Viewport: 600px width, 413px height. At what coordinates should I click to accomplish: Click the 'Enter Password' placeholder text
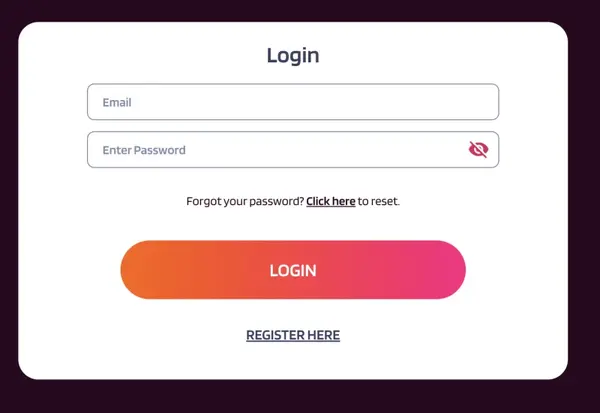tap(144, 150)
